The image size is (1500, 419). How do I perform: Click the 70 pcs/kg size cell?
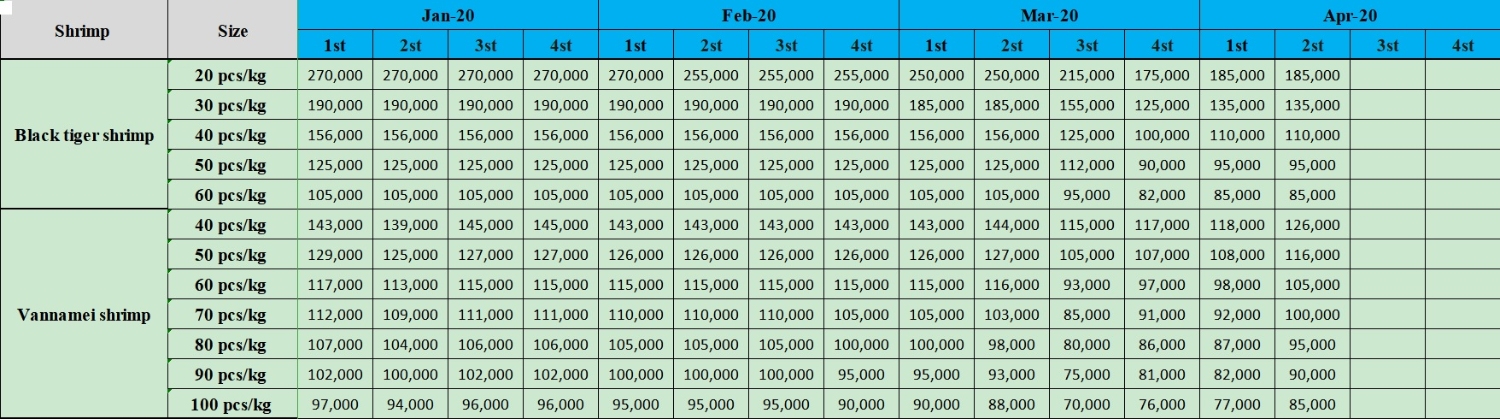click(232, 315)
